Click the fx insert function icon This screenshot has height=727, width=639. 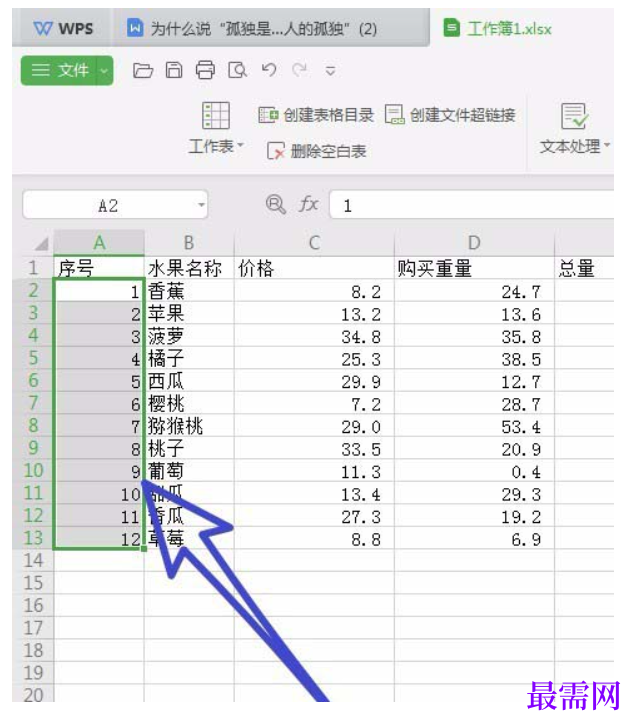point(308,204)
